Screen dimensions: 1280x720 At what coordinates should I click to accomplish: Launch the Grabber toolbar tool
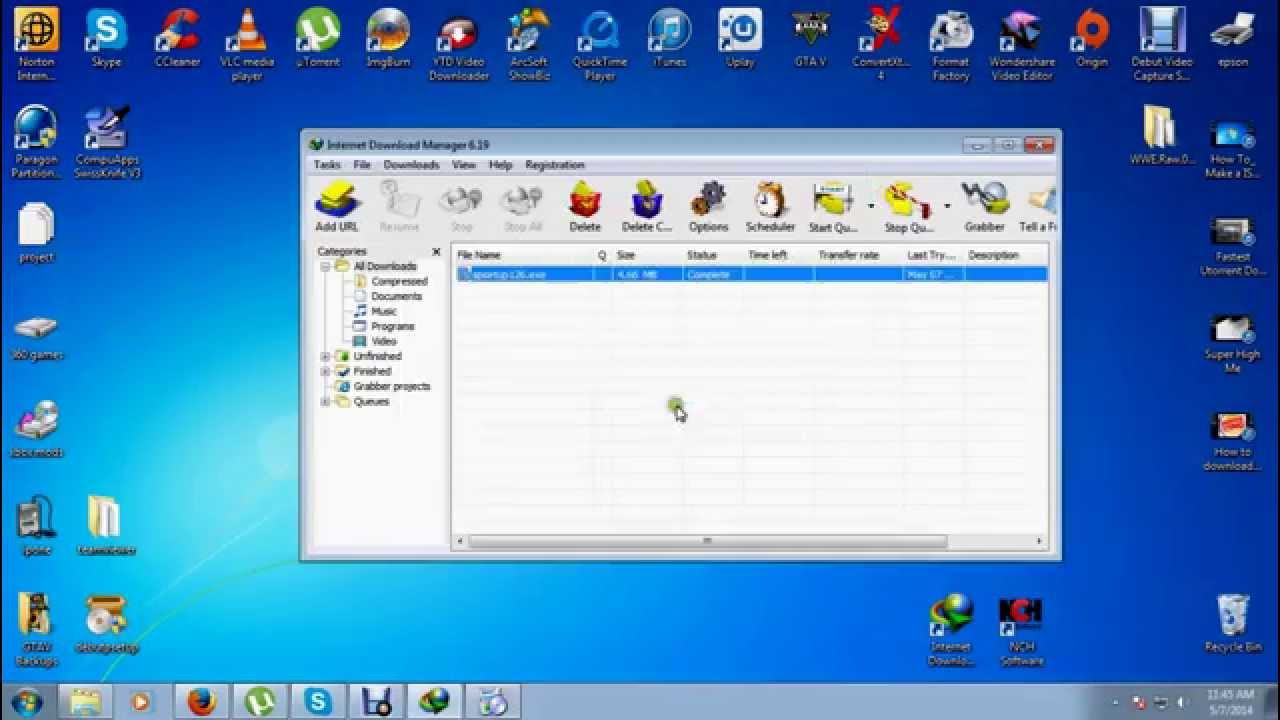tap(984, 207)
